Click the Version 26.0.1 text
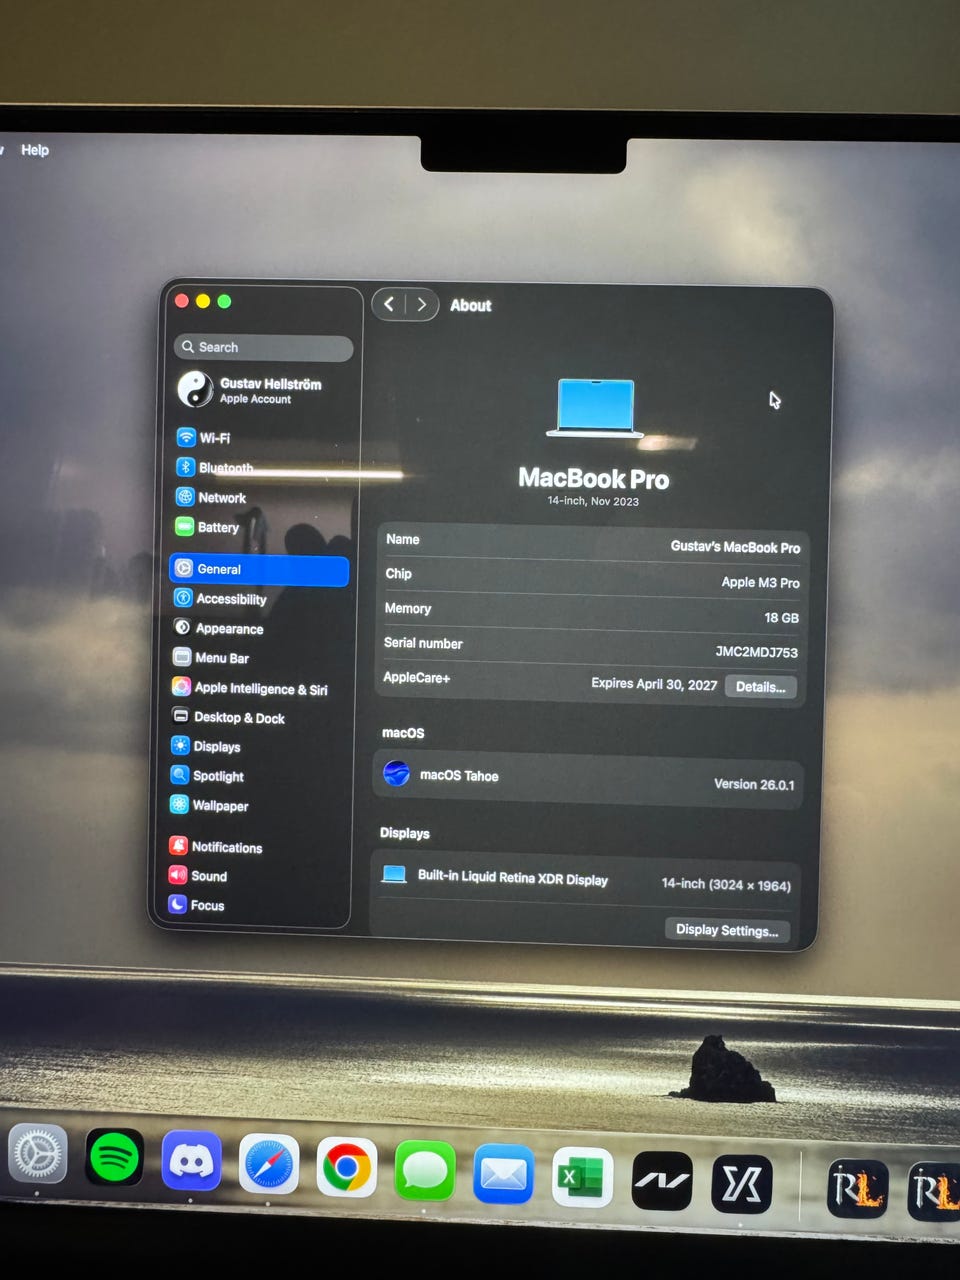Screen dimensions: 960x1280 pos(754,784)
